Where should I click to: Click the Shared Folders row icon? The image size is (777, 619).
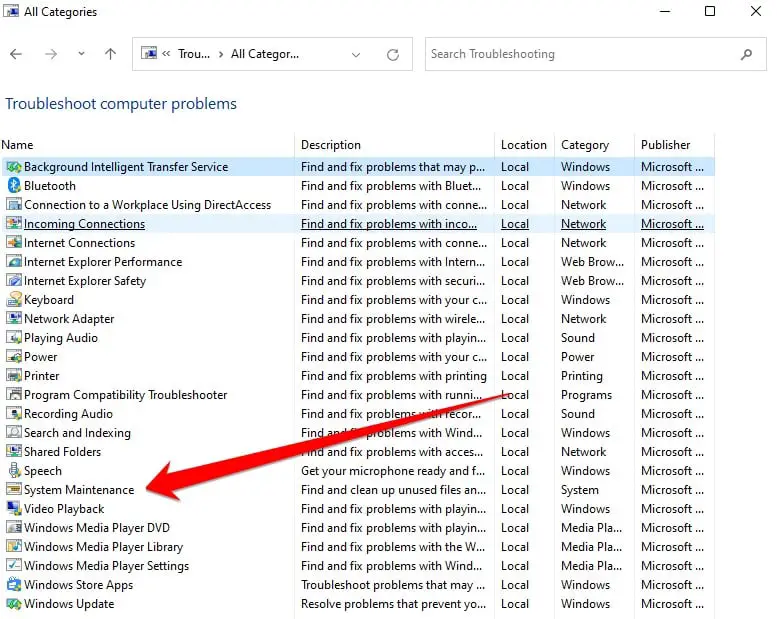(14, 452)
